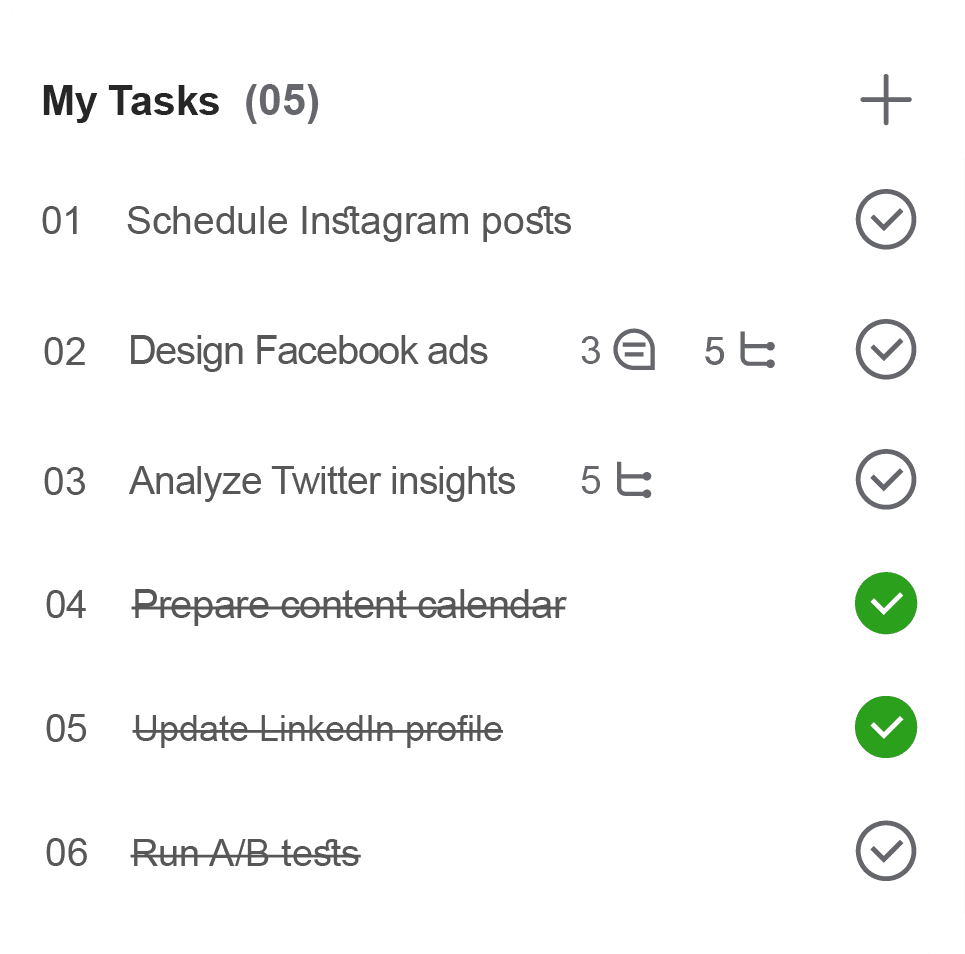Open subtasks icon on Analyze Twitter insights
Screen dimensions: 965x954
(x=633, y=480)
